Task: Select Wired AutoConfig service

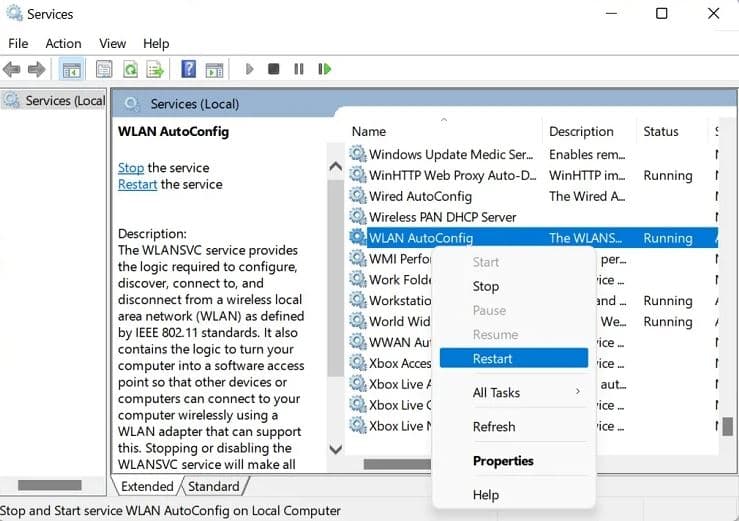Action: click(x=420, y=196)
